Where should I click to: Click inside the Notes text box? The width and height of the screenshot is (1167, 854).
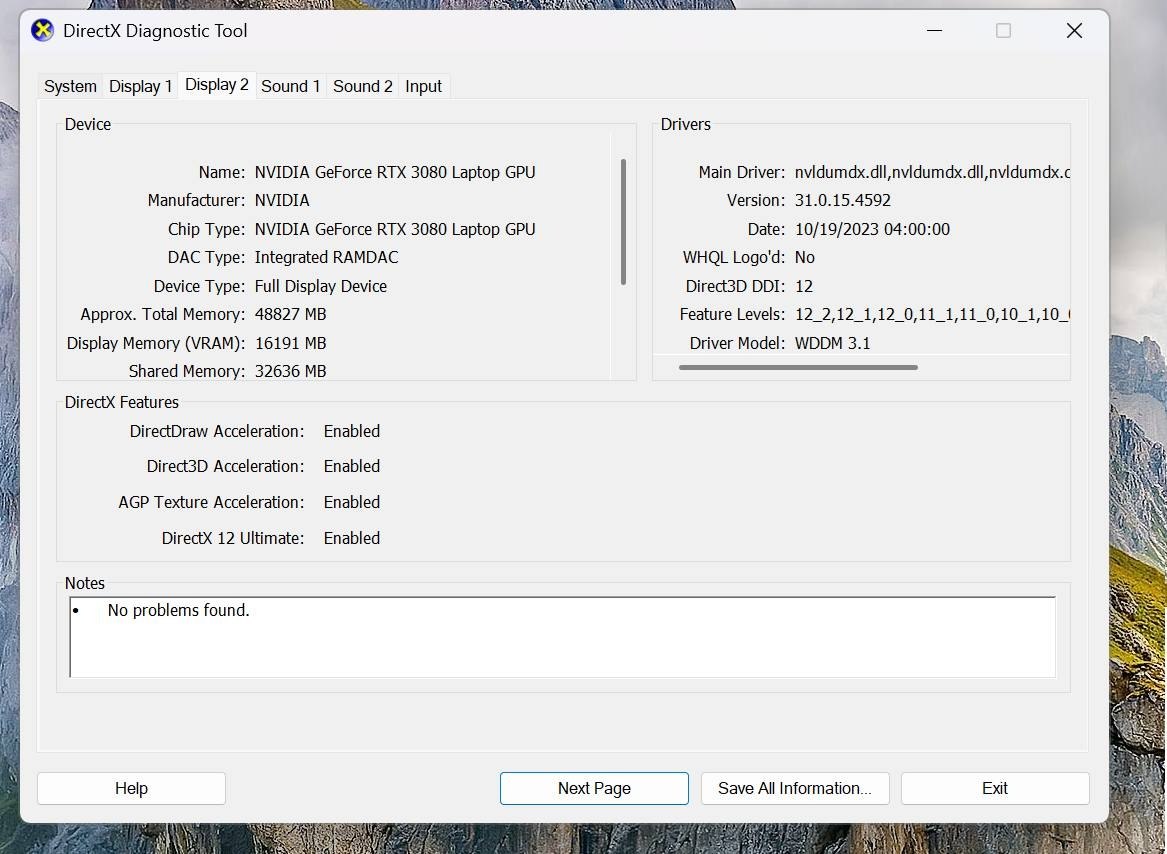click(563, 637)
